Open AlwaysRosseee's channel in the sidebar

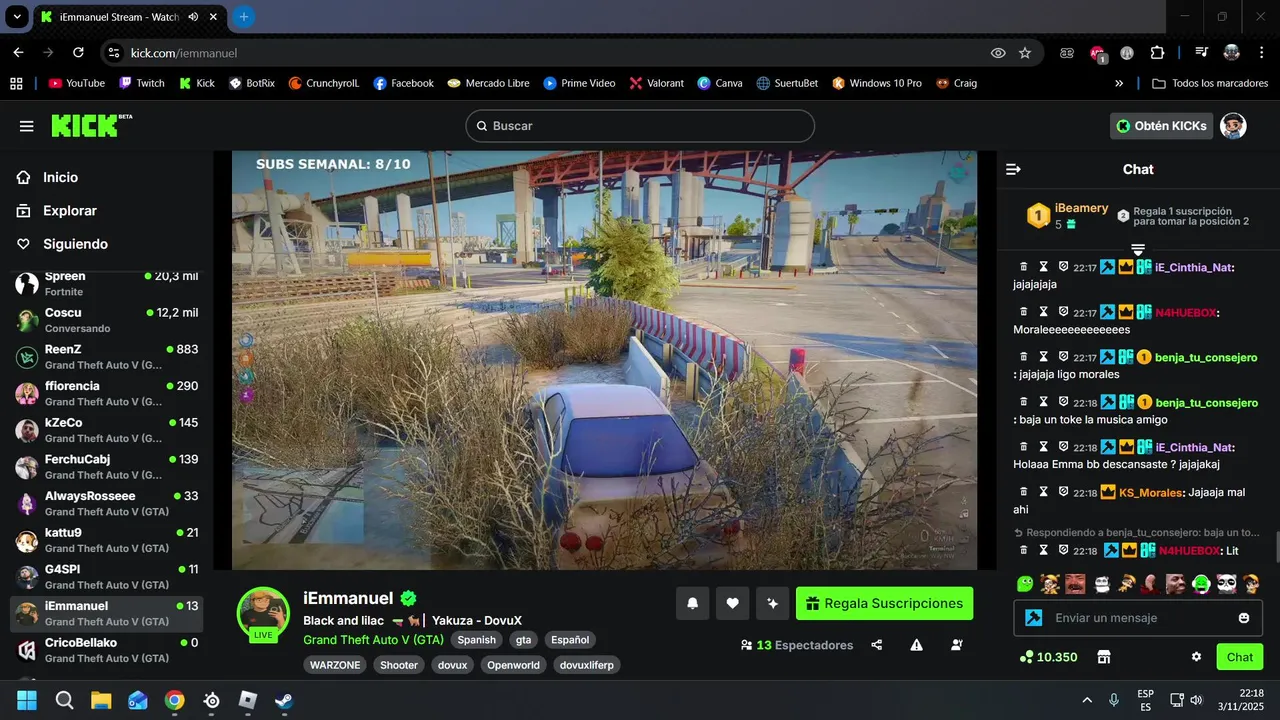coord(107,503)
